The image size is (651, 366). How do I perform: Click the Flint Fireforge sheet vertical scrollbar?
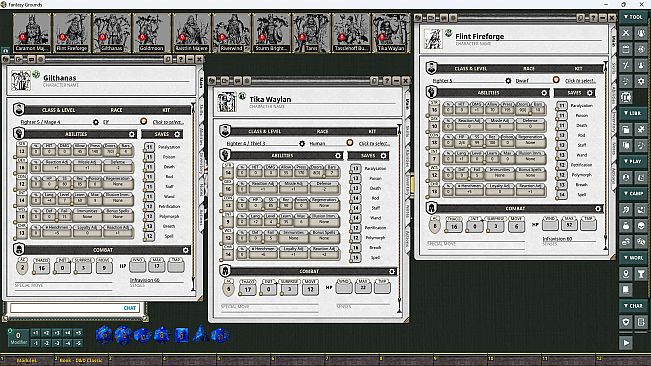[x=605, y=156]
